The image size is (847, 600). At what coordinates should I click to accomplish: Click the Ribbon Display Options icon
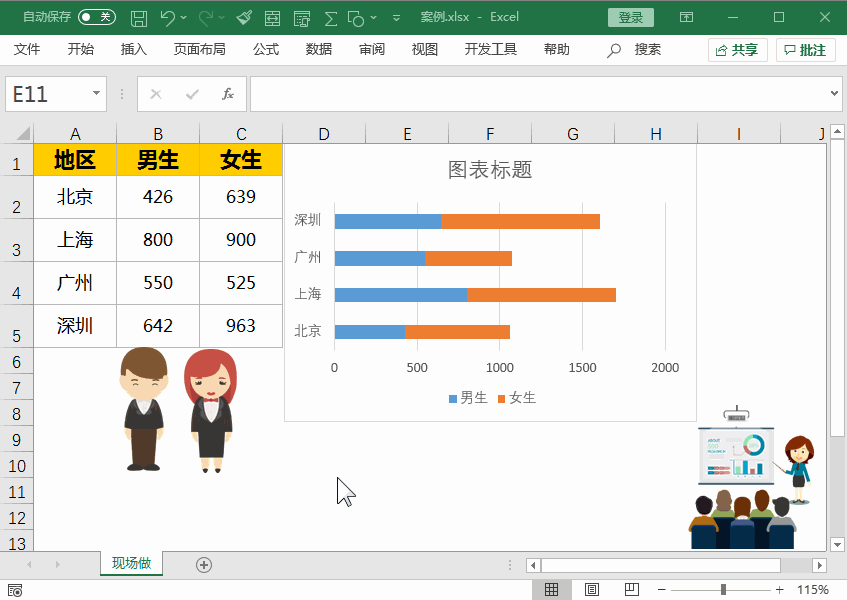[x=686, y=17]
